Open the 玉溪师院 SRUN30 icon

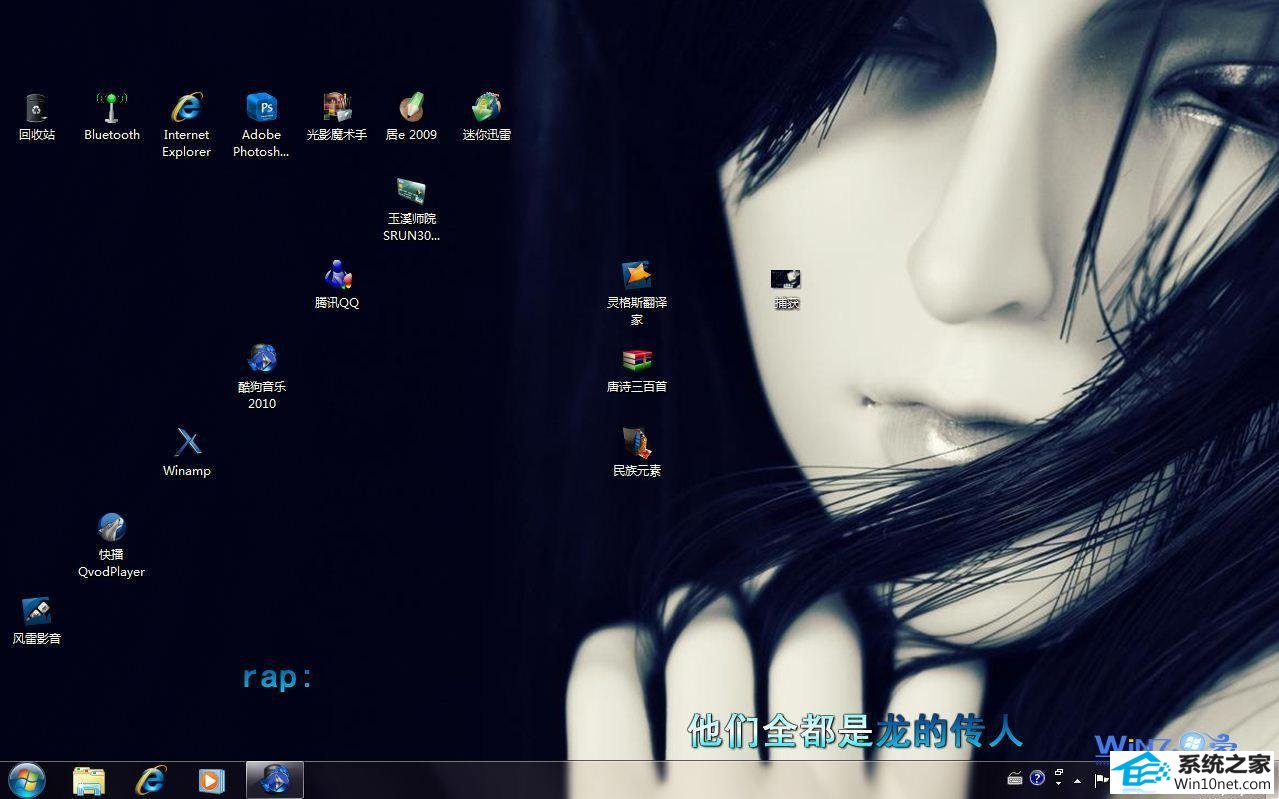(411, 209)
